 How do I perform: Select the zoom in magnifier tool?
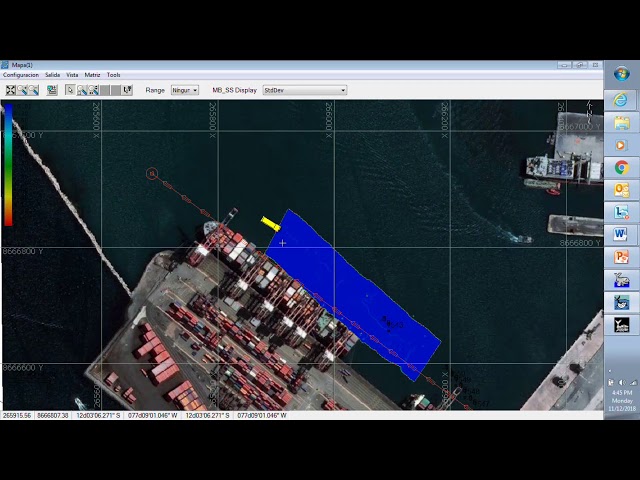(22, 90)
